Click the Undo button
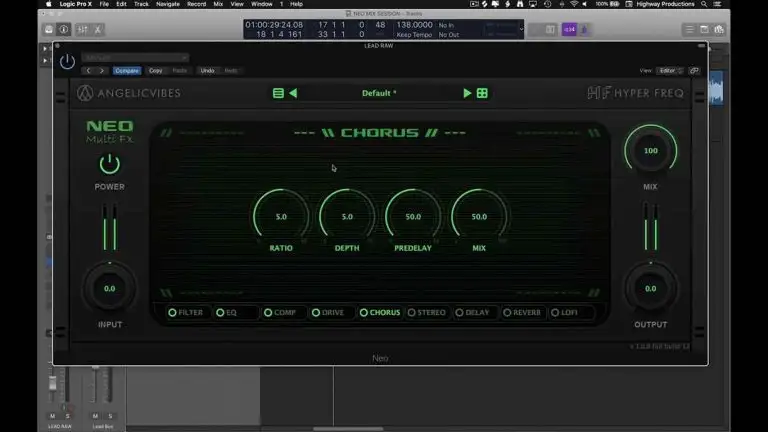768x432 pixels. (207, 71)
